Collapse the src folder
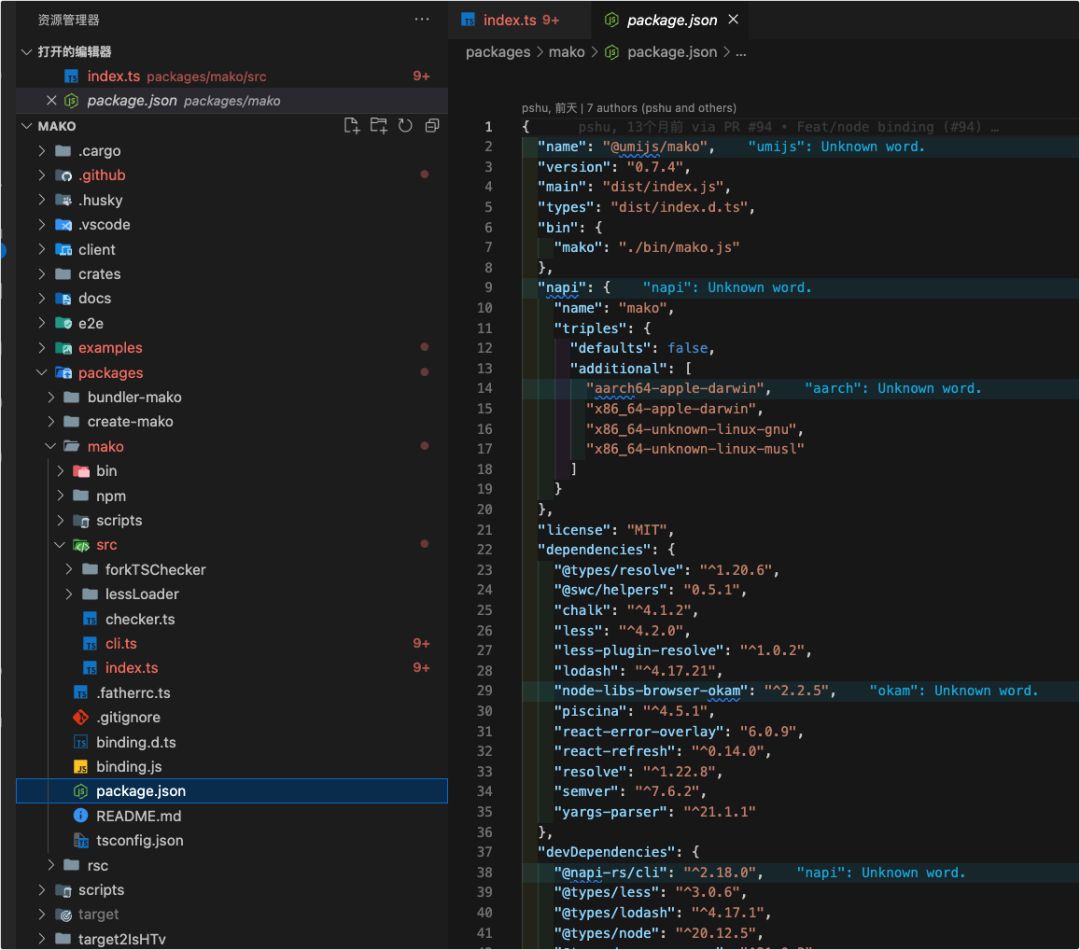The height and width of the screenshot is (950, 1080). click(107, 545)
